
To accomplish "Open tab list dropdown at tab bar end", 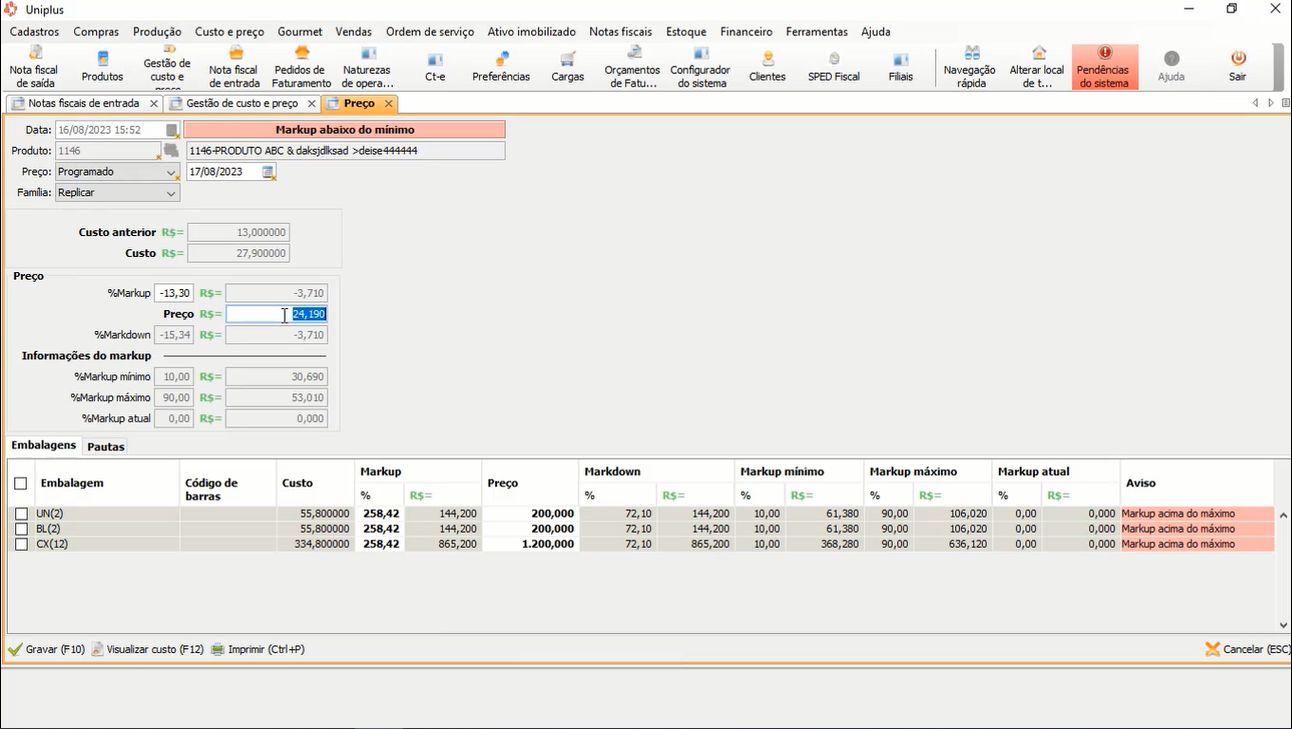I will pyautogui.click(x=1285, y=103).
